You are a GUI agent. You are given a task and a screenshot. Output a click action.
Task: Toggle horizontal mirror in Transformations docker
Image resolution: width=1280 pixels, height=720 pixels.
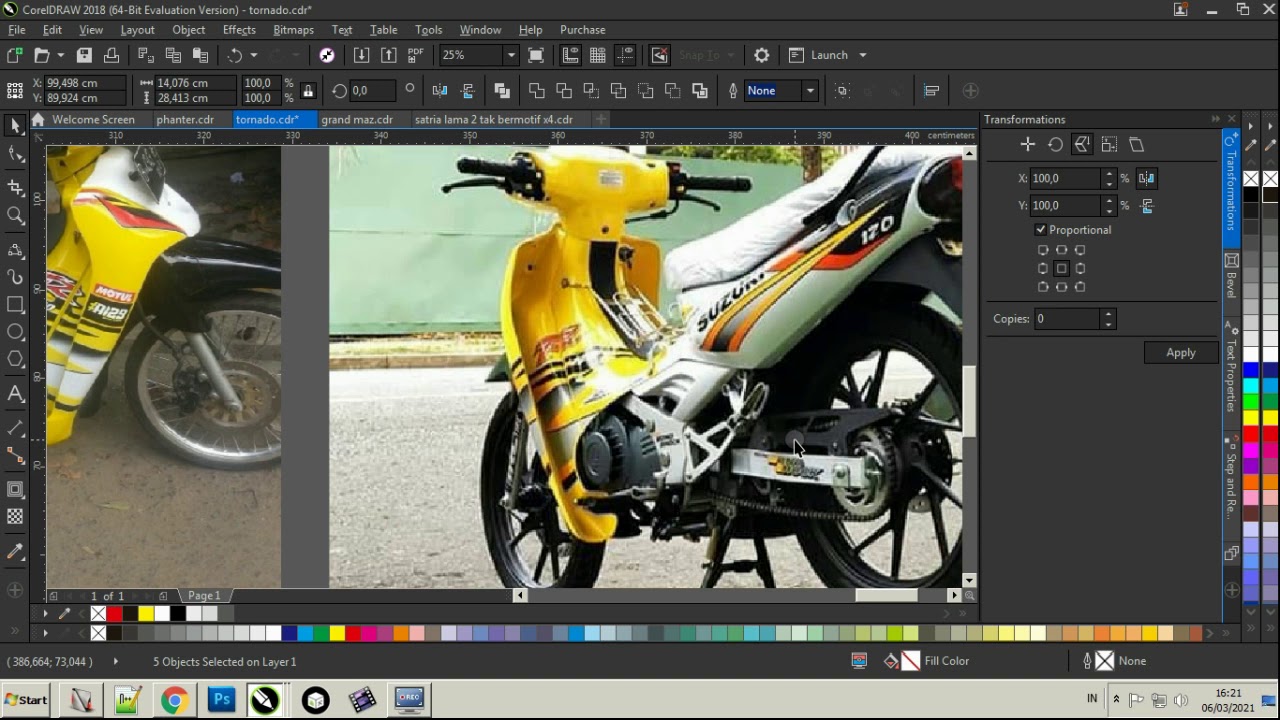coord(1146,178)
